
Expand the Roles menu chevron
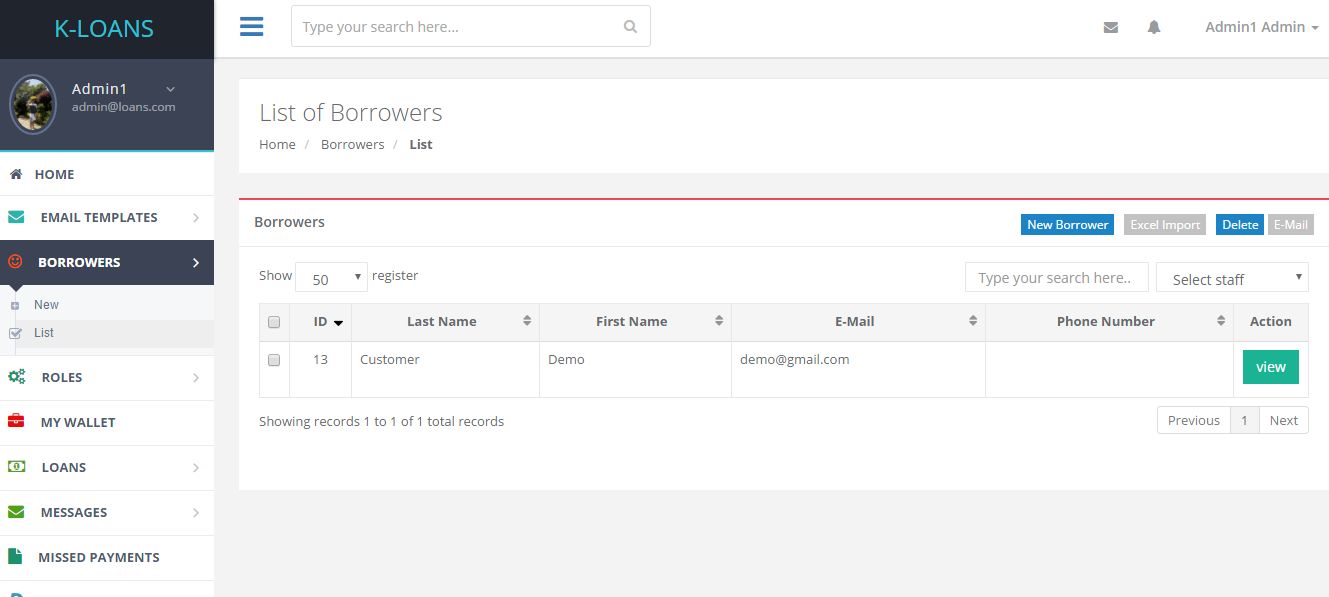(195, 377)
